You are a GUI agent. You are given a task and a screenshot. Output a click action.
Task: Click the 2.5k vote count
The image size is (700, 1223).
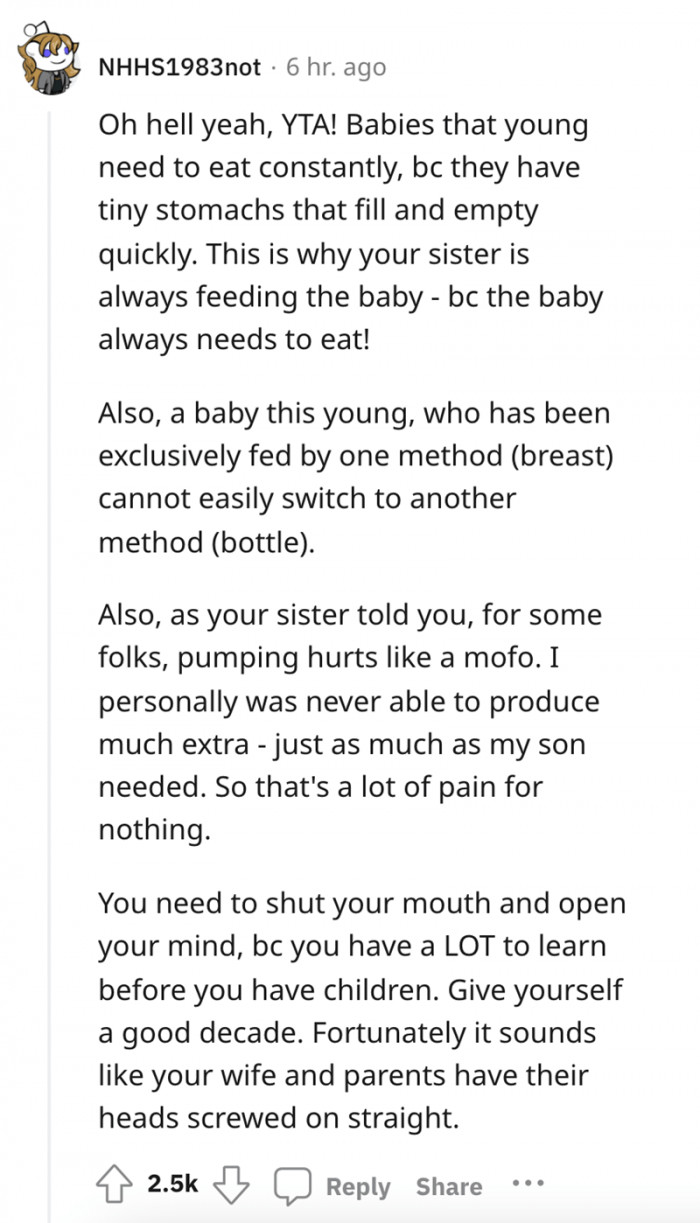[x=167, y=1186]
